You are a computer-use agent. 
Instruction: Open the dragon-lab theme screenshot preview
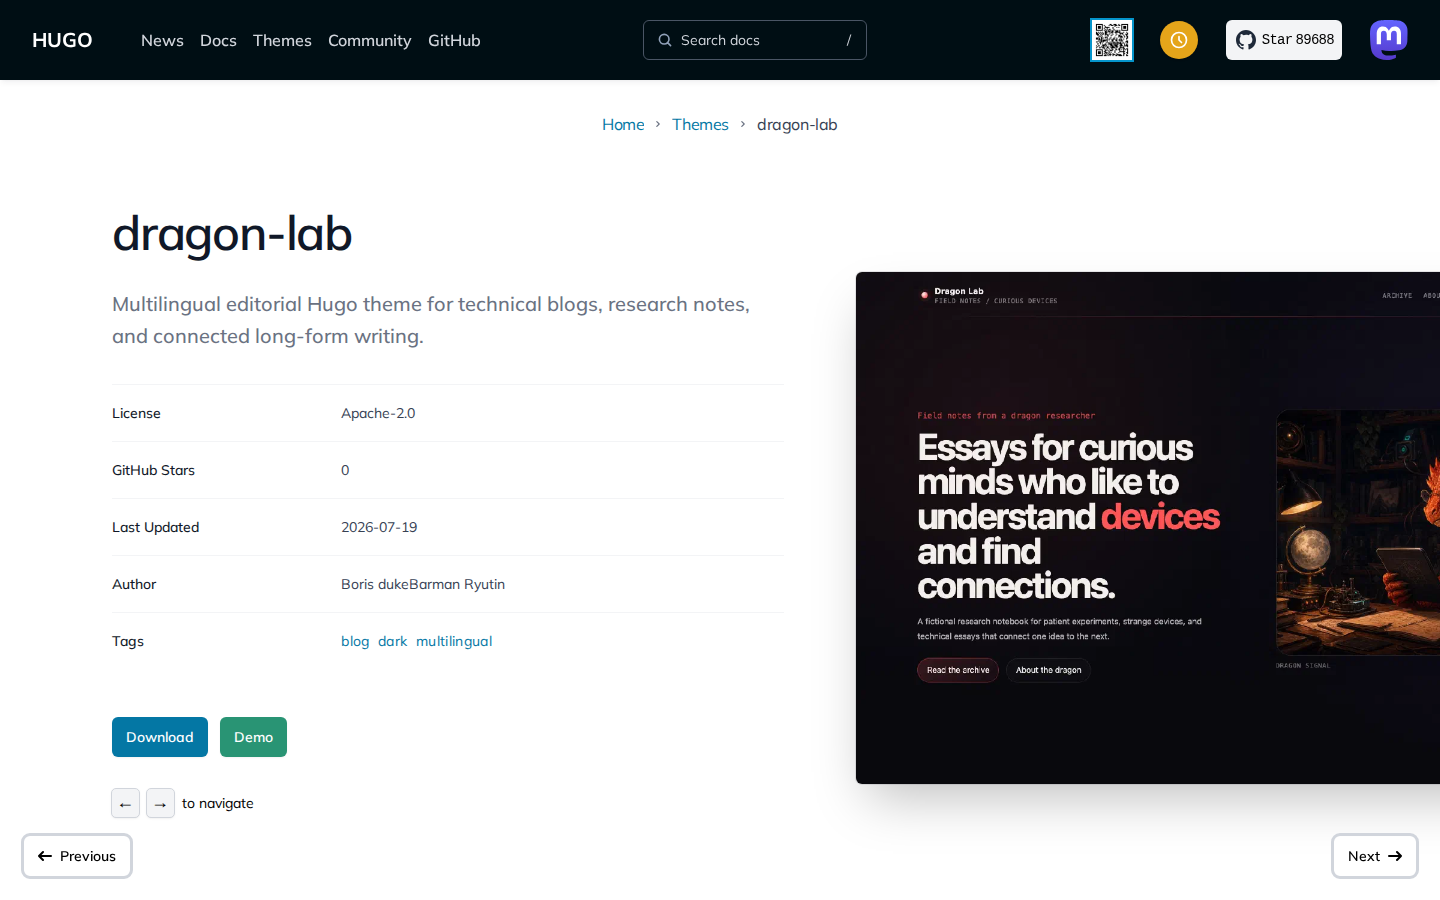(x=1148, y=528)
